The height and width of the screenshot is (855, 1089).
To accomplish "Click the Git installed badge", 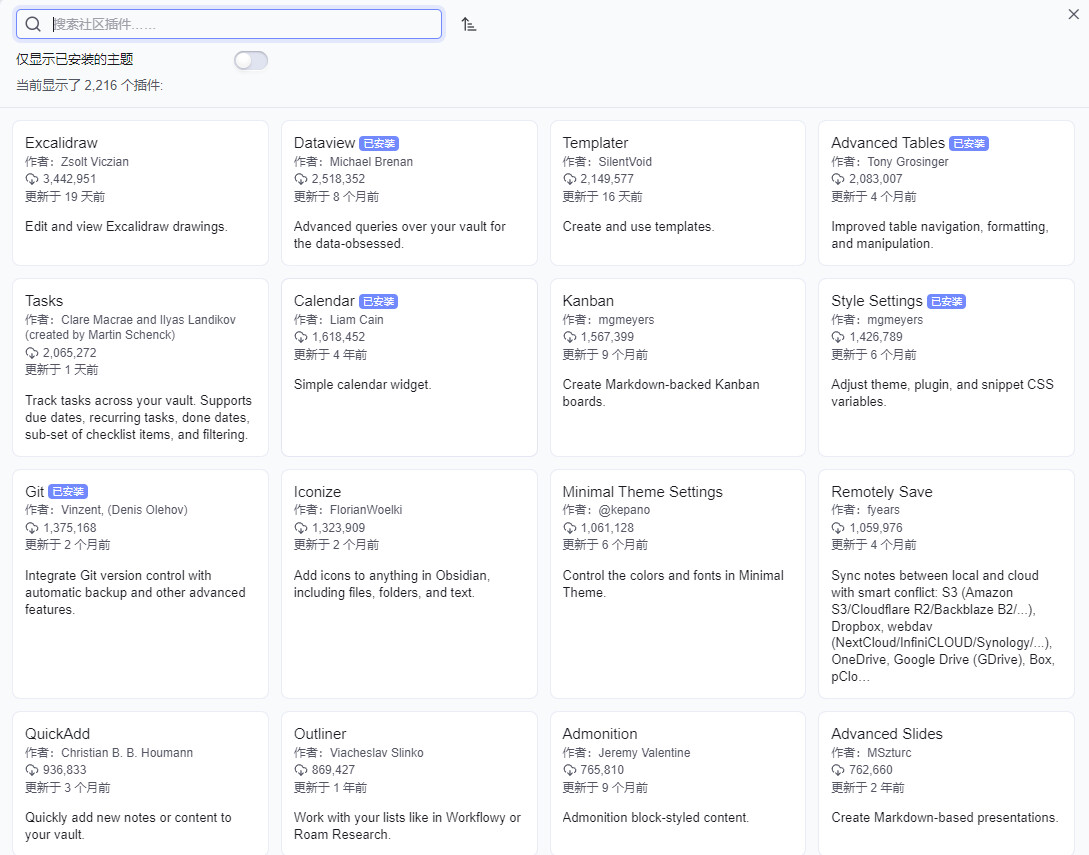I will click(68, 492).
